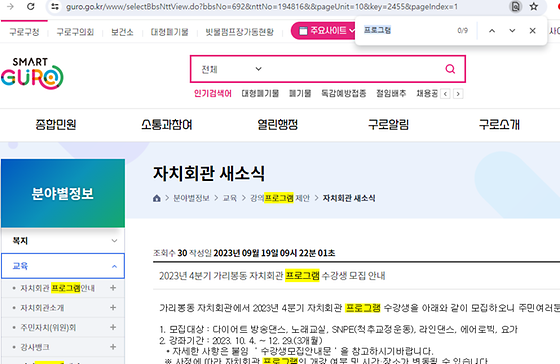Expand 강사뱅크 with plus icon
Screen dimensions: 560x364
113,347
